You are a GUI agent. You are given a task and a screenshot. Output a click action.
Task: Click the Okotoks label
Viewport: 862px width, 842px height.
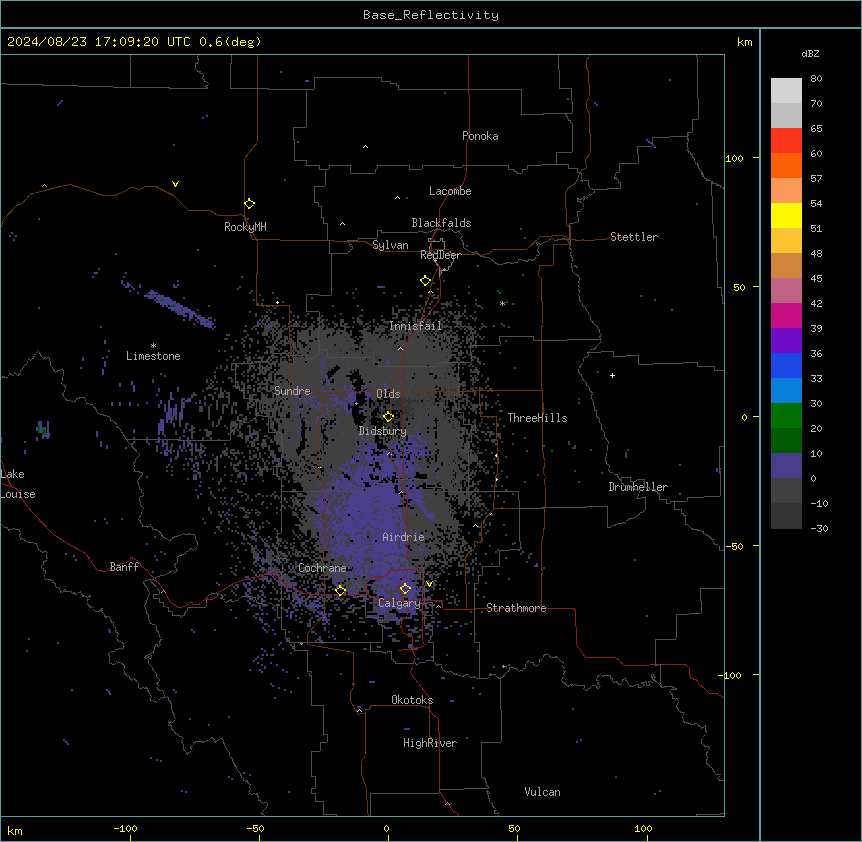pos(412,700)
